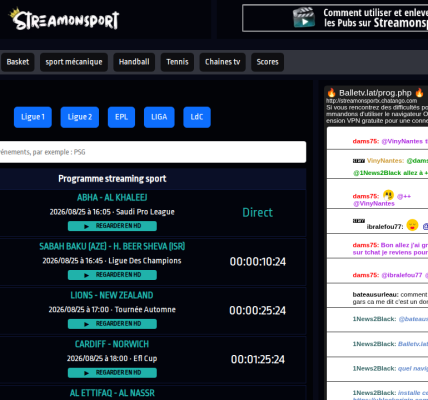
Task: Click the Efl Cup date line
Action: tap(112, 358)
